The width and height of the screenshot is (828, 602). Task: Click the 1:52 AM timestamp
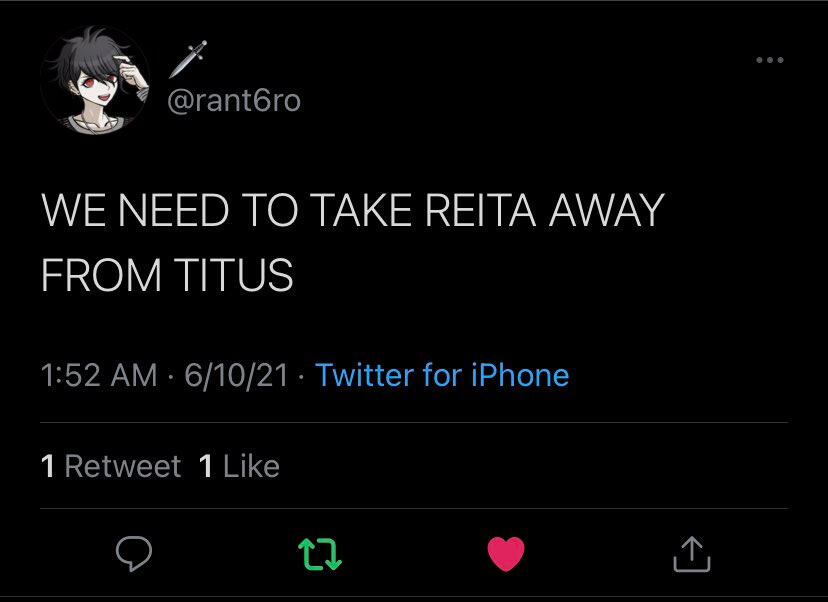click(99, 375)
